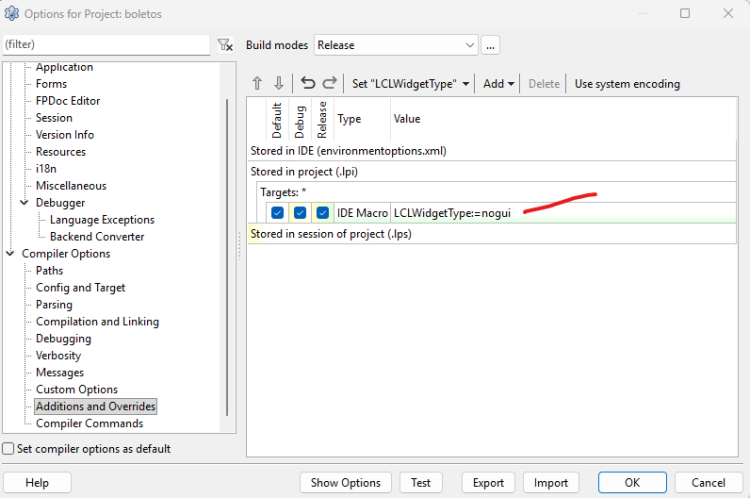
Task: Click the Test button
Action: point(420,483)
